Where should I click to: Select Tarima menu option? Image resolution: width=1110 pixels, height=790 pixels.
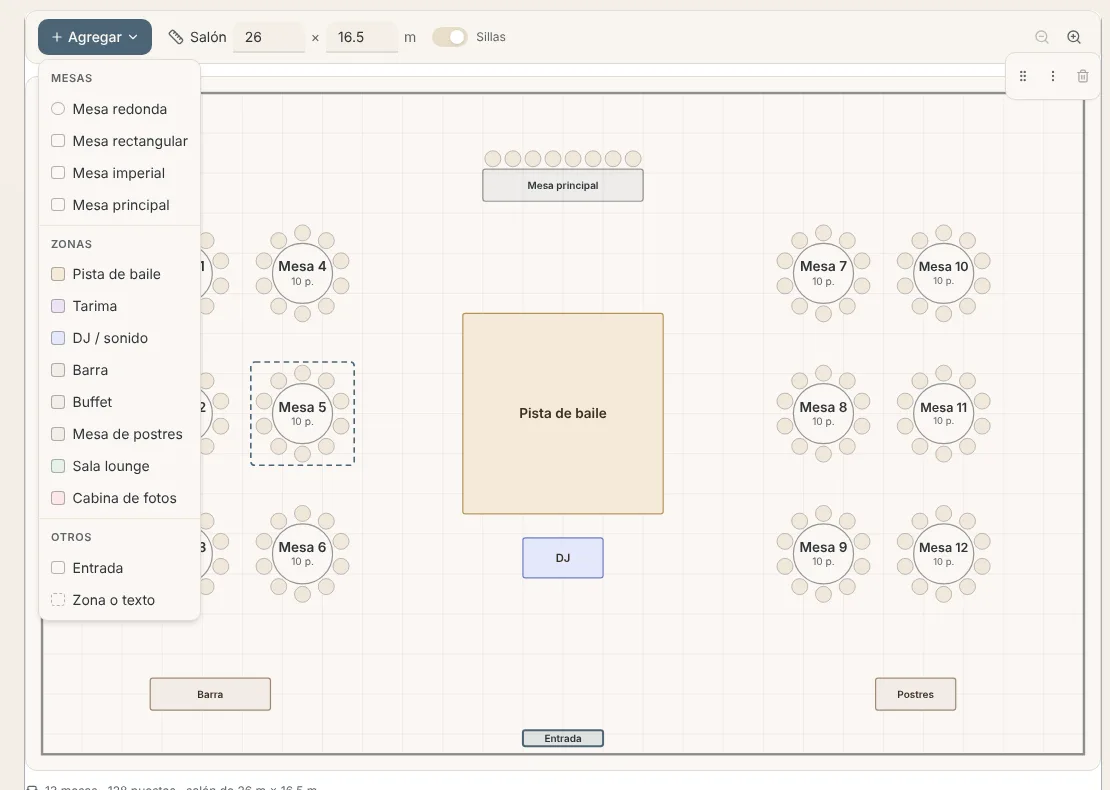click(x=120, y=306)
